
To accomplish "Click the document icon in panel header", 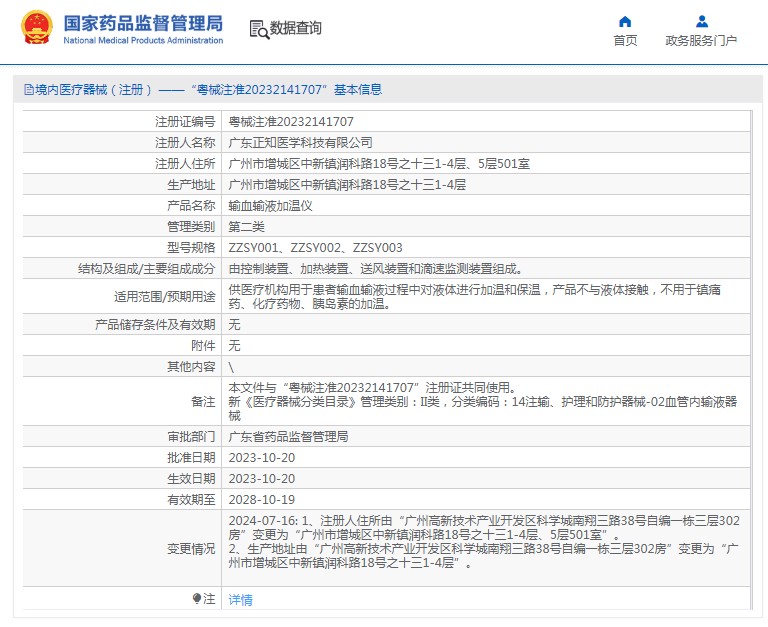I will [x=27, y=90].
